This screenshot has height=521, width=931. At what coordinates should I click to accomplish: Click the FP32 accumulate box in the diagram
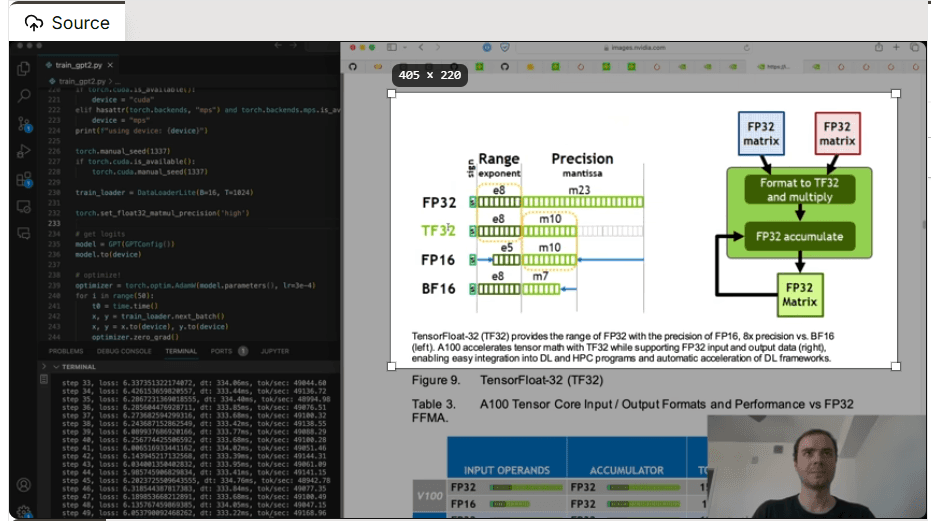tap(799, 236)
